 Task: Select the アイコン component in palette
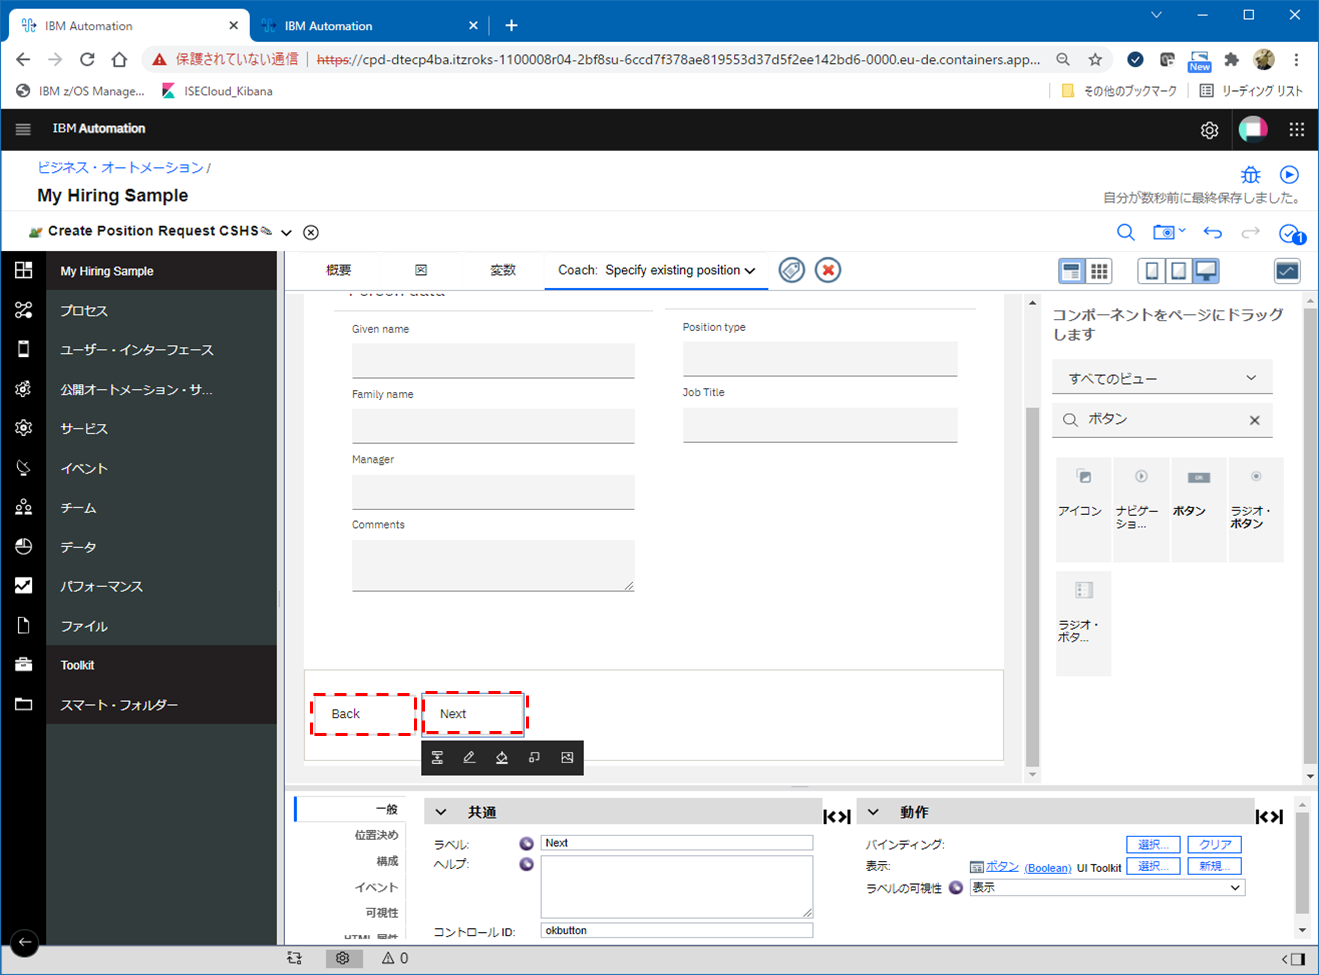[1083, 509]
